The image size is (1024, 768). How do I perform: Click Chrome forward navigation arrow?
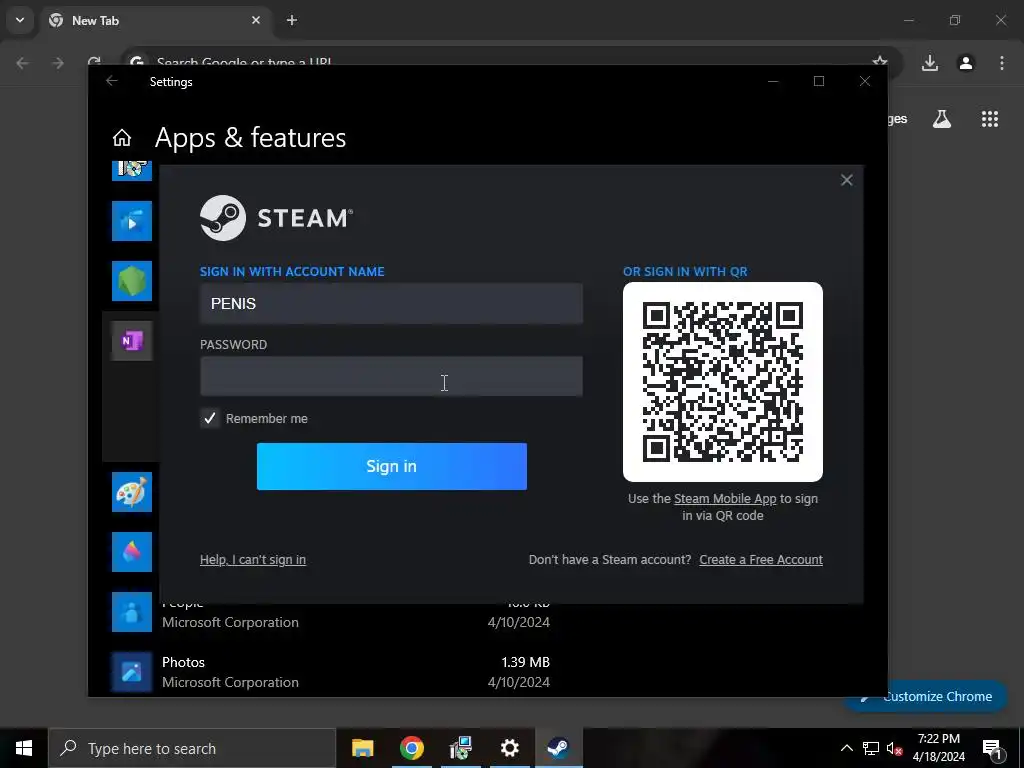click(x=58, y=63)
